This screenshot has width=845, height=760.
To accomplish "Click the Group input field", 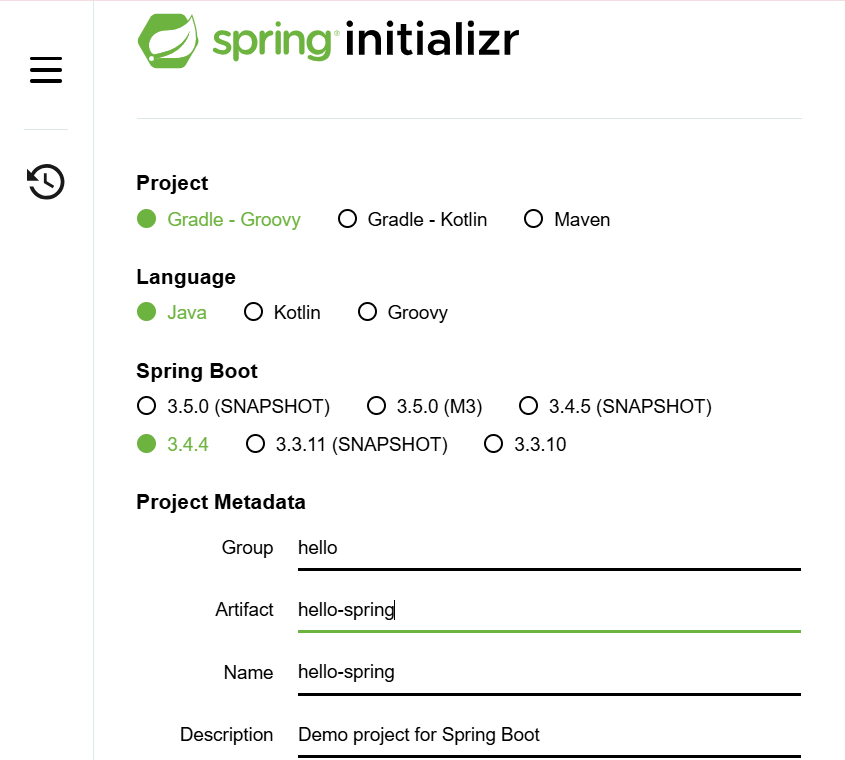I will point(549,548).
